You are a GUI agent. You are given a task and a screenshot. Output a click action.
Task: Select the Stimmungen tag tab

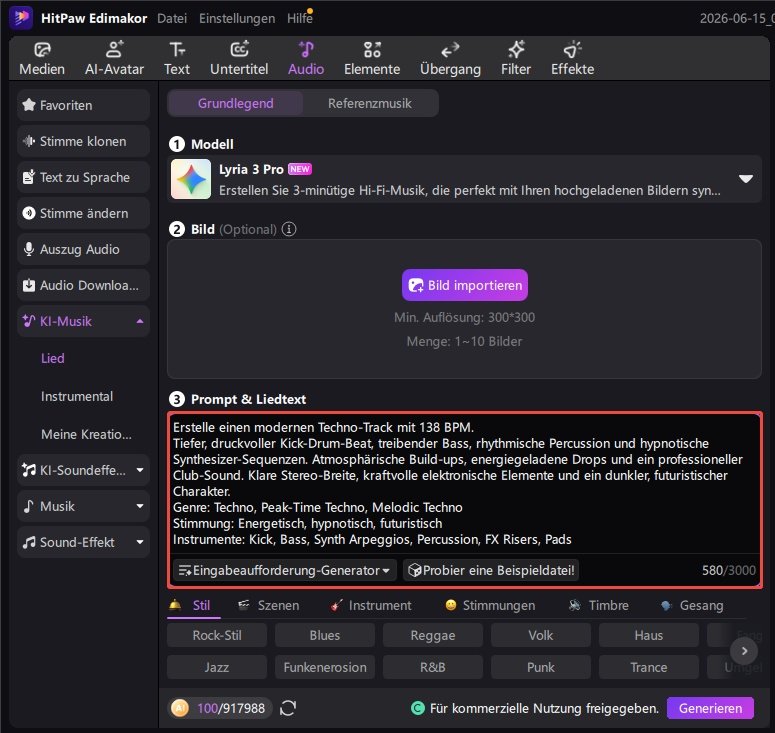pyautogui.click(x=490, y=605)
